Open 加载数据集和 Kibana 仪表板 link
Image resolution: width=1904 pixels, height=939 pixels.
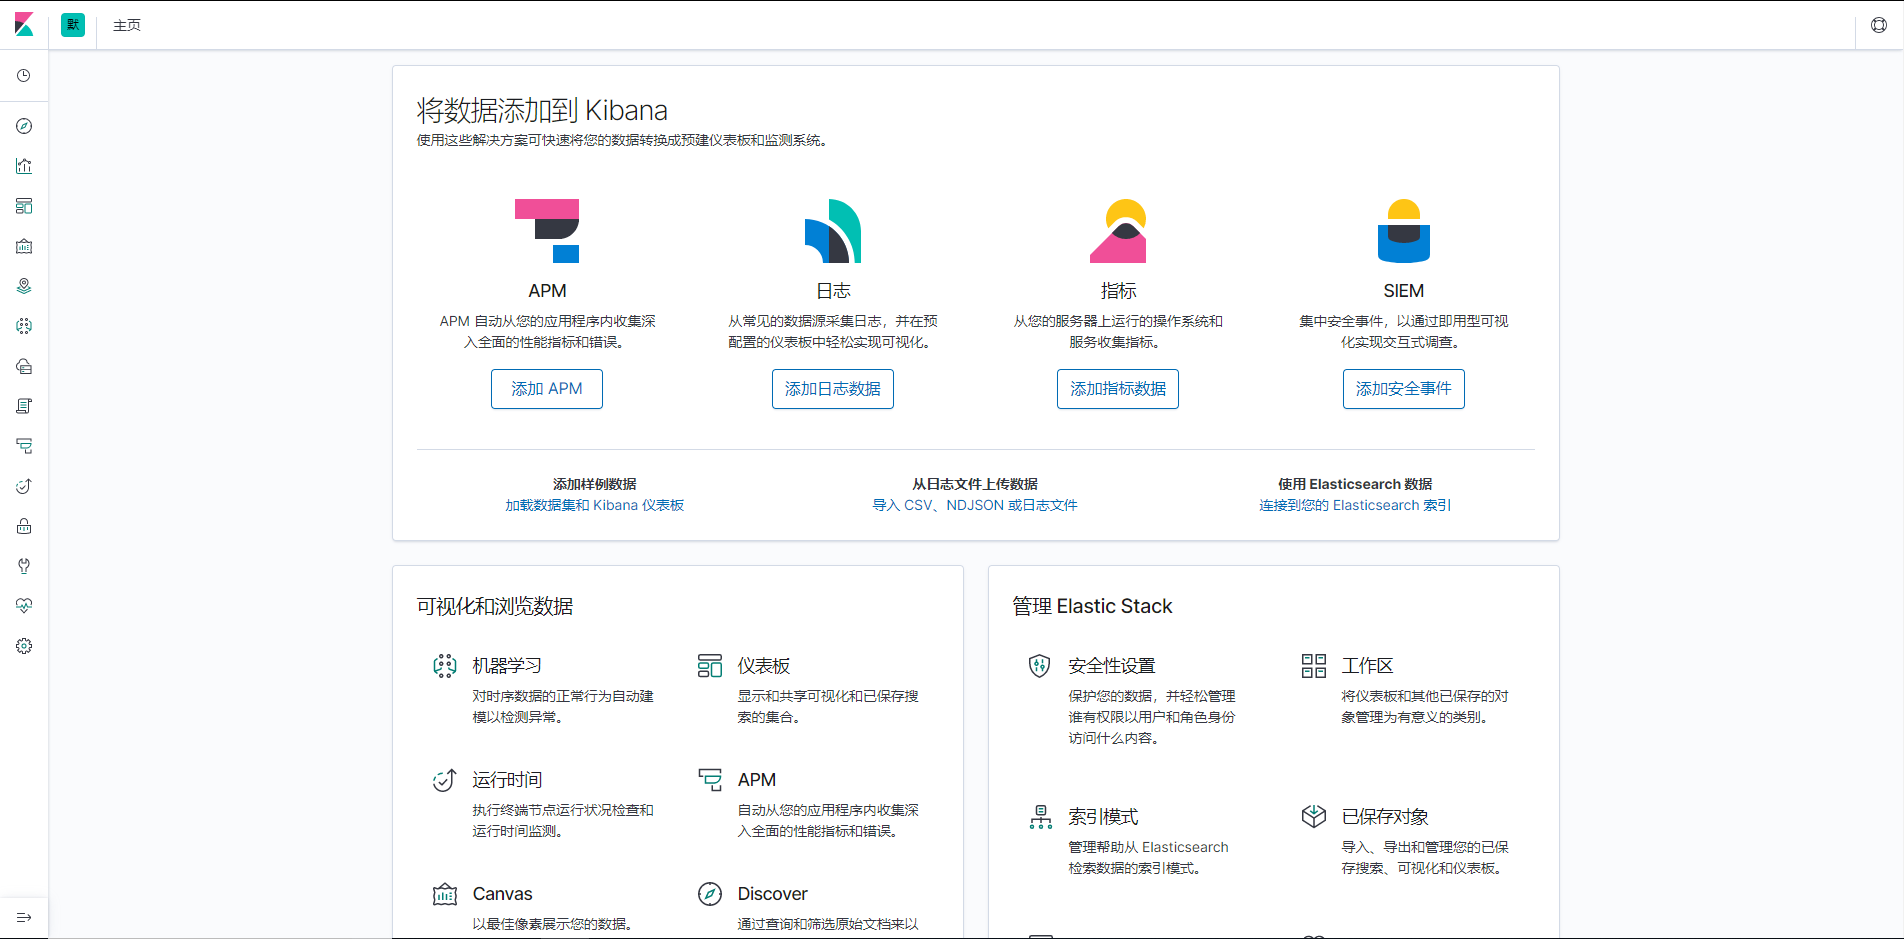(x=595, y=505)
